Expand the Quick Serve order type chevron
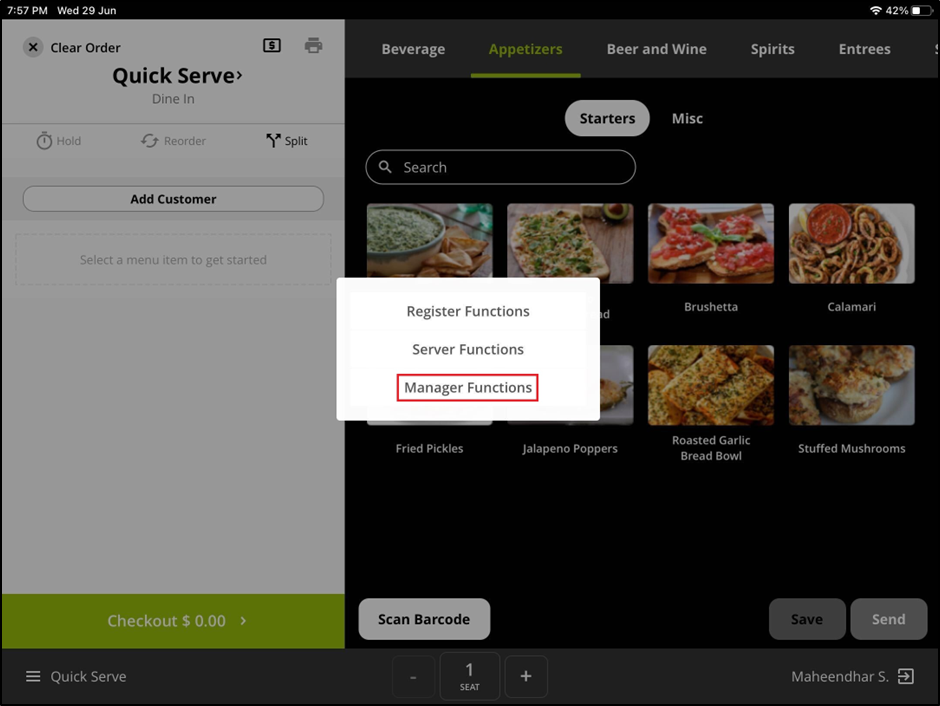 [238, 76]
